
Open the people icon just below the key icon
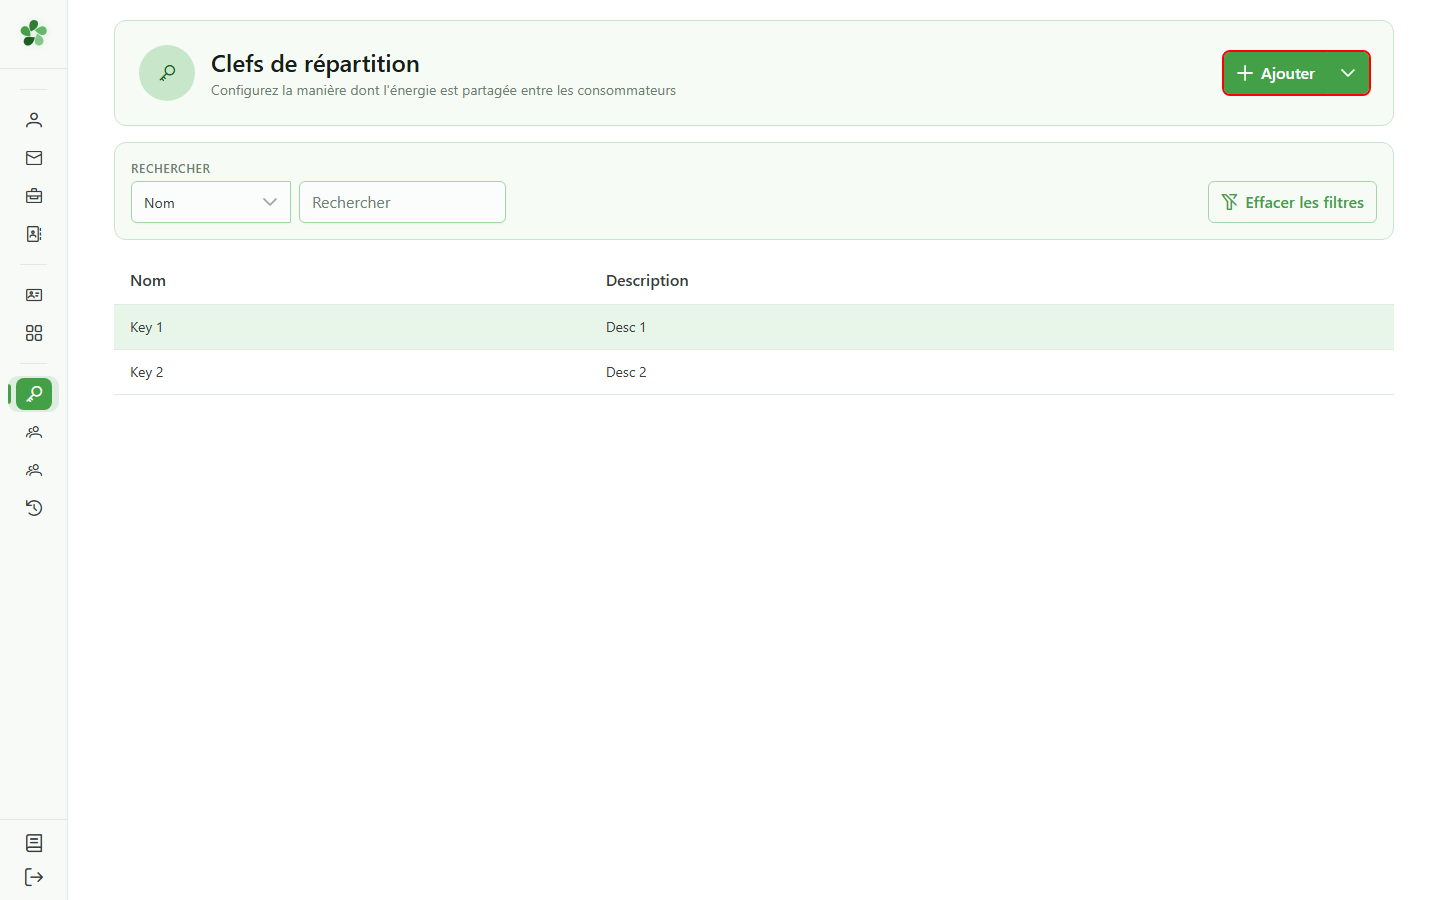pyautogui.click(x=34, y=432)
